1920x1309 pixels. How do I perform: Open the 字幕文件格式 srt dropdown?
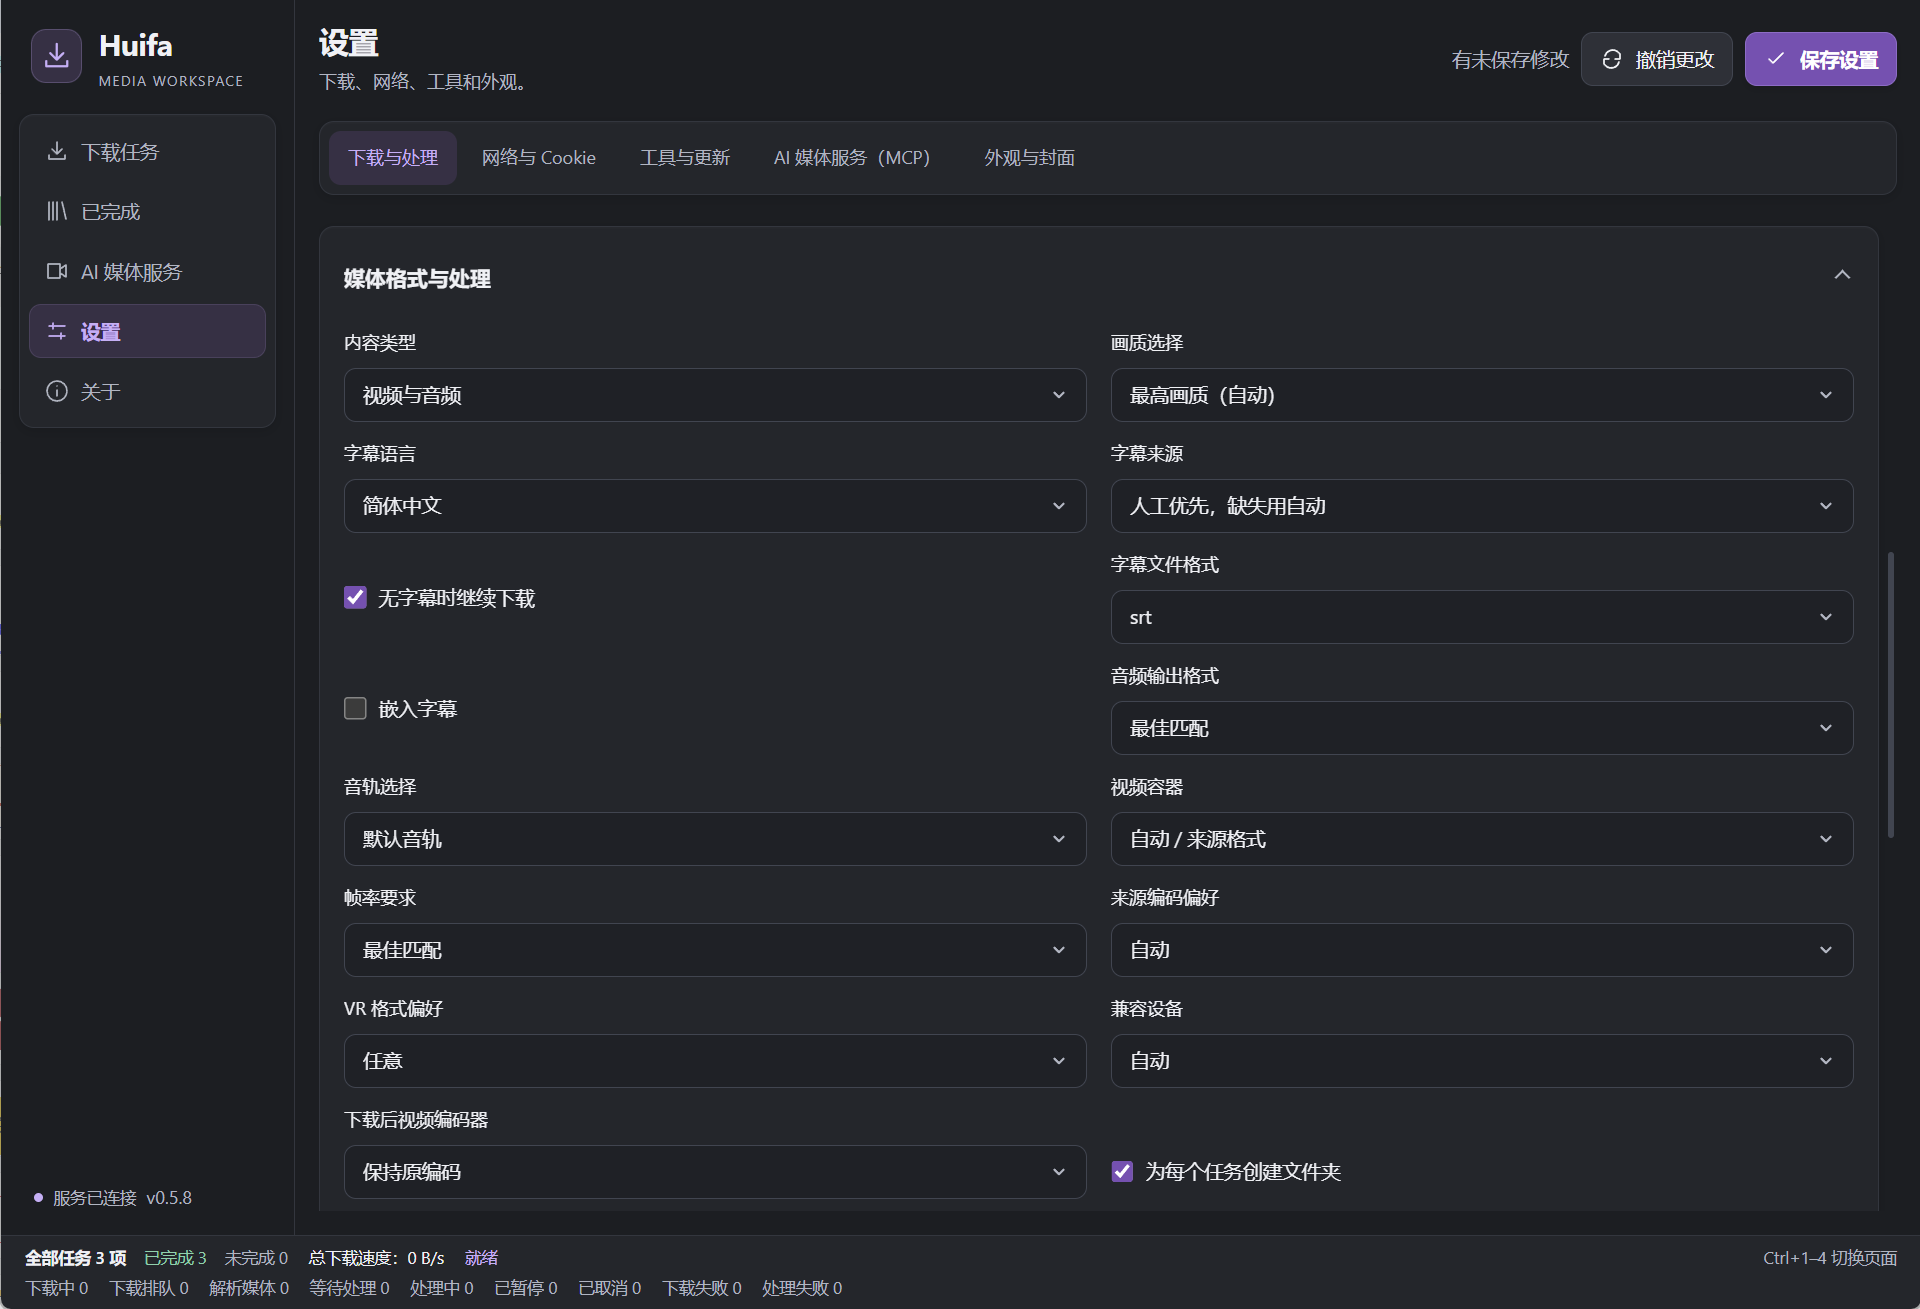(1482, 617)
